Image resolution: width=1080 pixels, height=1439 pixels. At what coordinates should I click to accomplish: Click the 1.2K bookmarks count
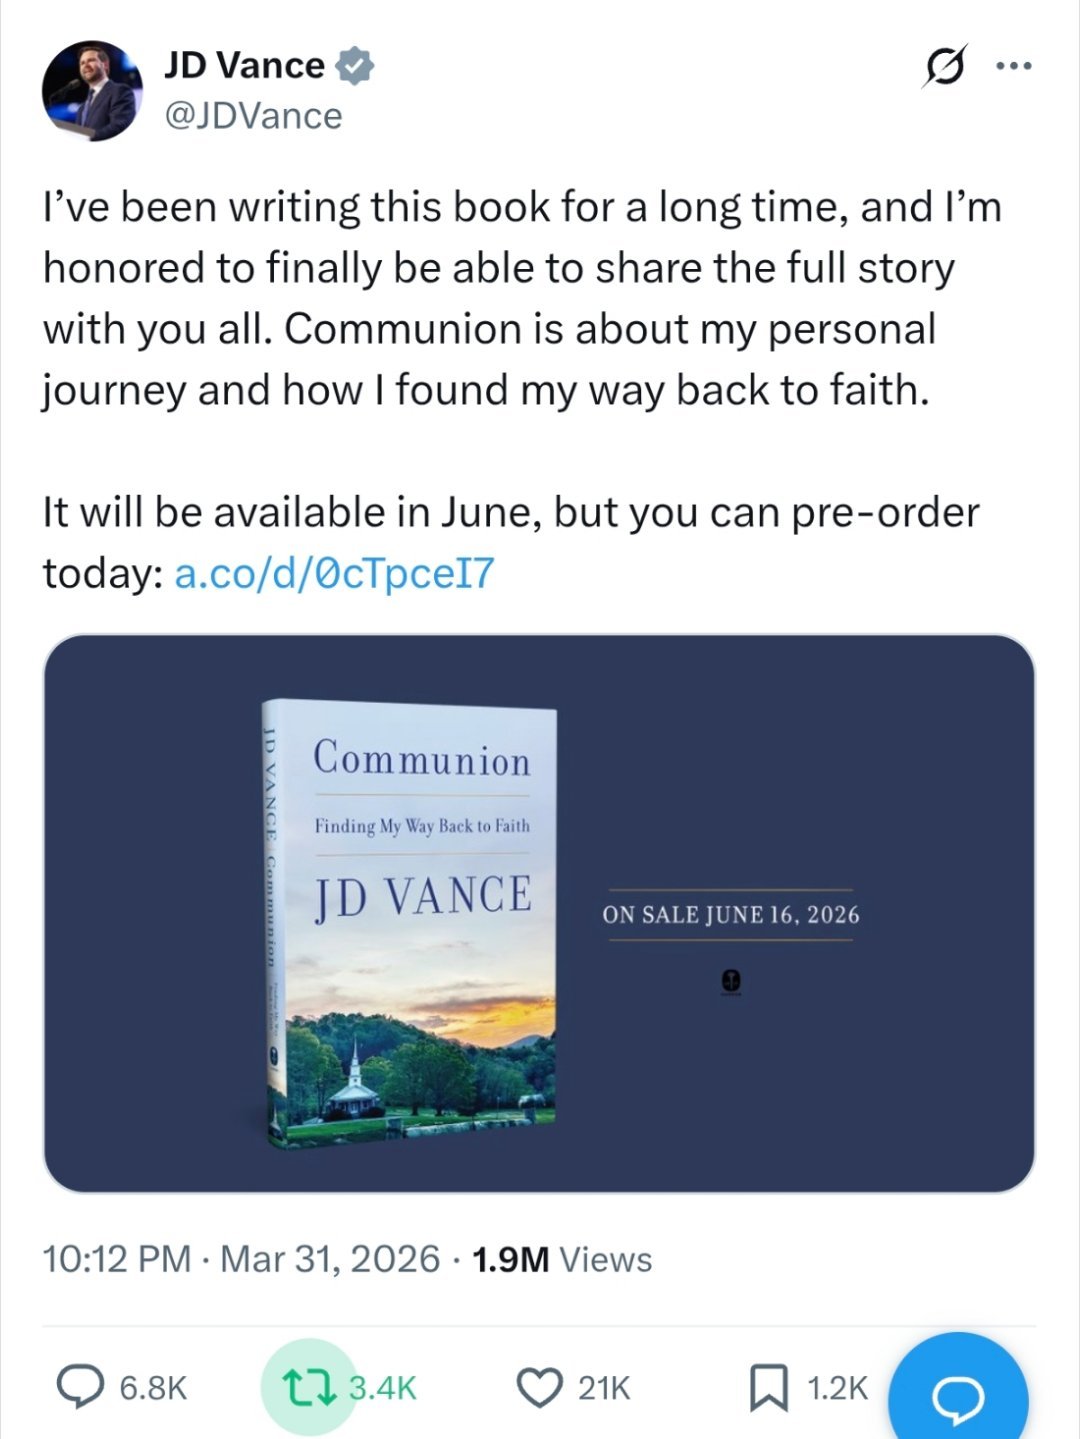(837, 1388)
